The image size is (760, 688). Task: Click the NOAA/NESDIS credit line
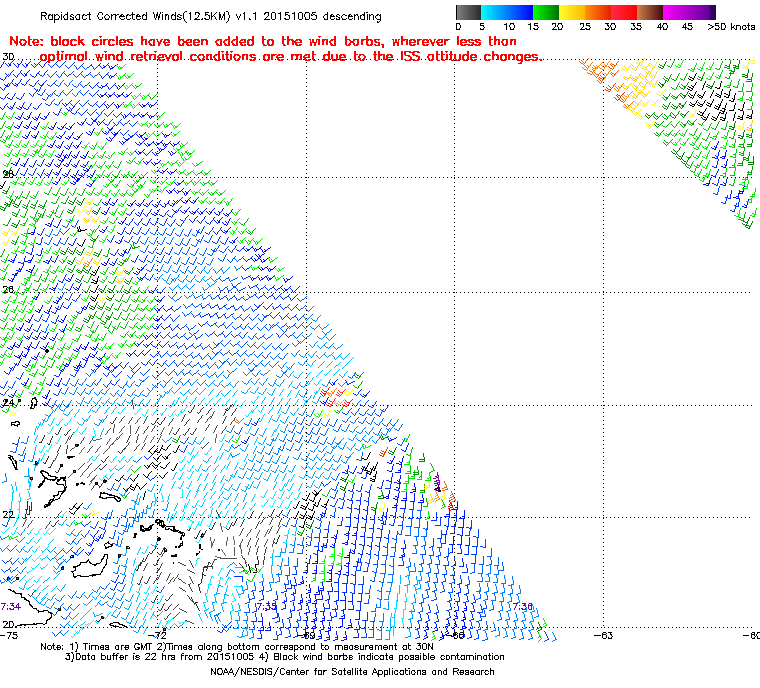pos(352,672)
